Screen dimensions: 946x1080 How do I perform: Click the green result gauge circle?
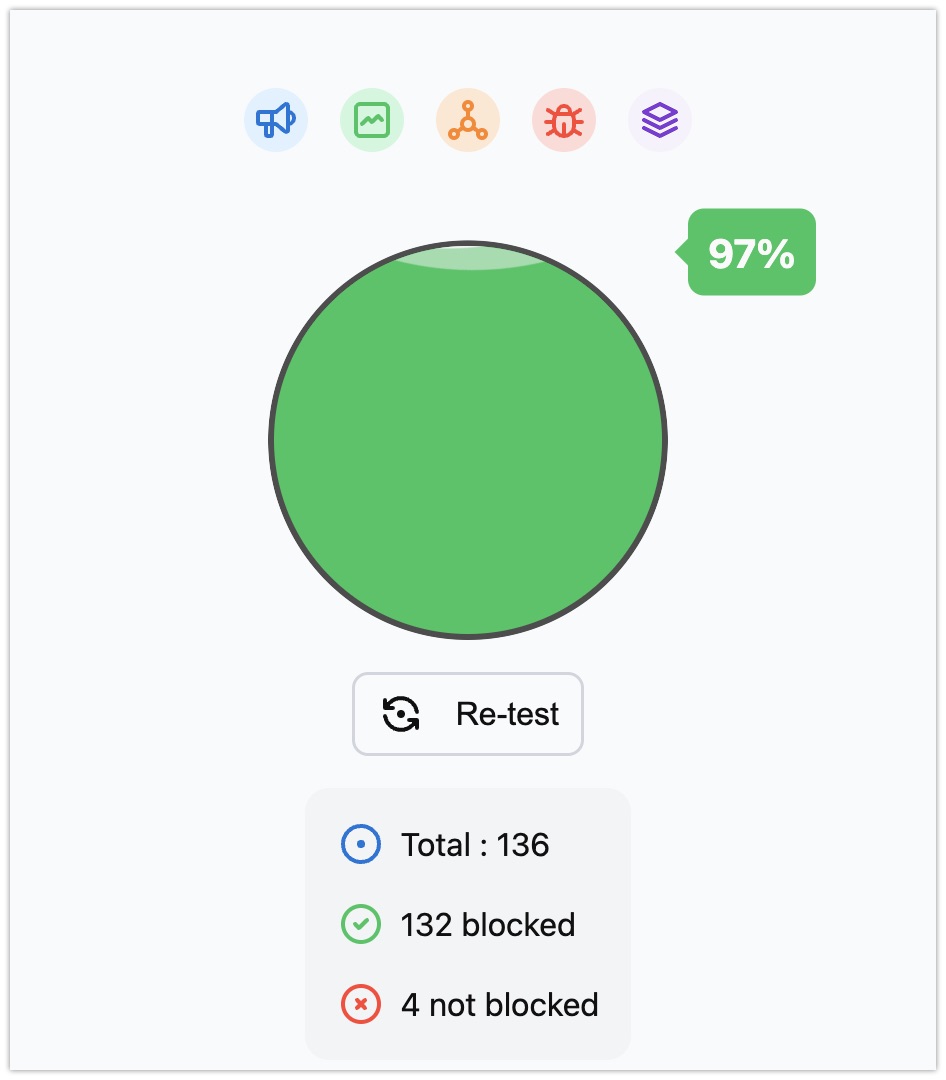468,439
